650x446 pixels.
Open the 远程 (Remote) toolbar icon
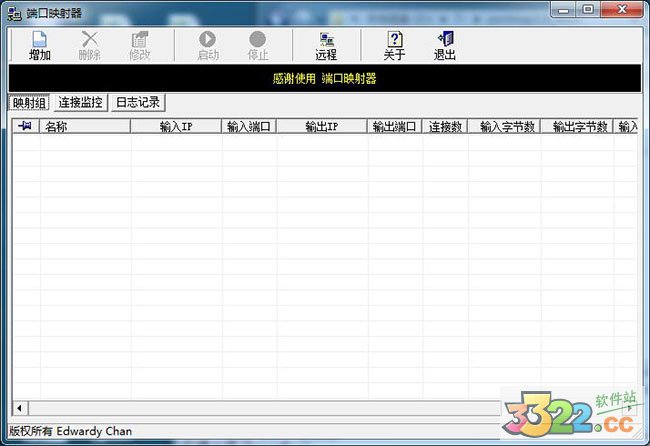pyautogui.click(x=326, y=46)
